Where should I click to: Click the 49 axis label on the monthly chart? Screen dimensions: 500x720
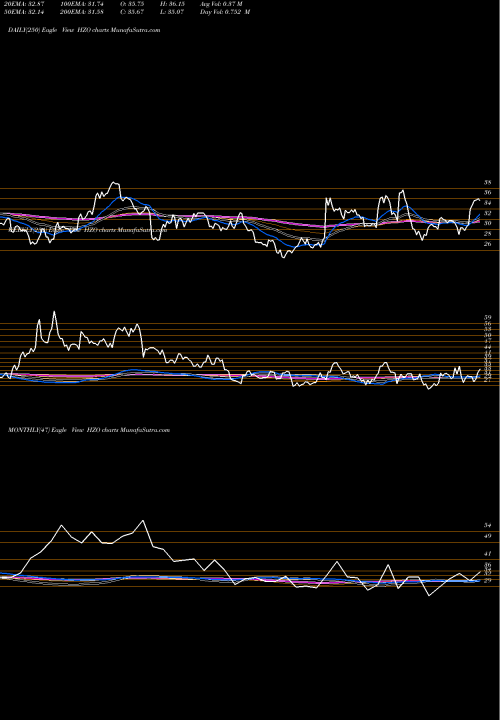click(488, 536)
